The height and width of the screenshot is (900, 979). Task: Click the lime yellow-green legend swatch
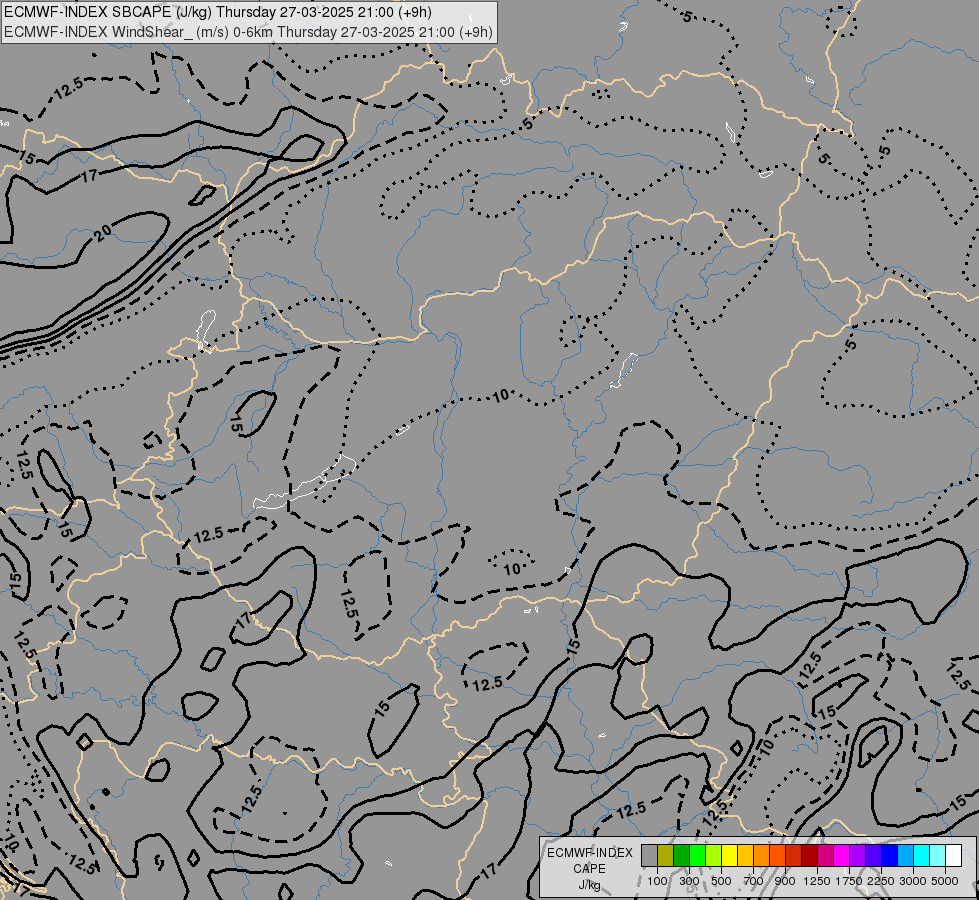click(x=714, y=855)
